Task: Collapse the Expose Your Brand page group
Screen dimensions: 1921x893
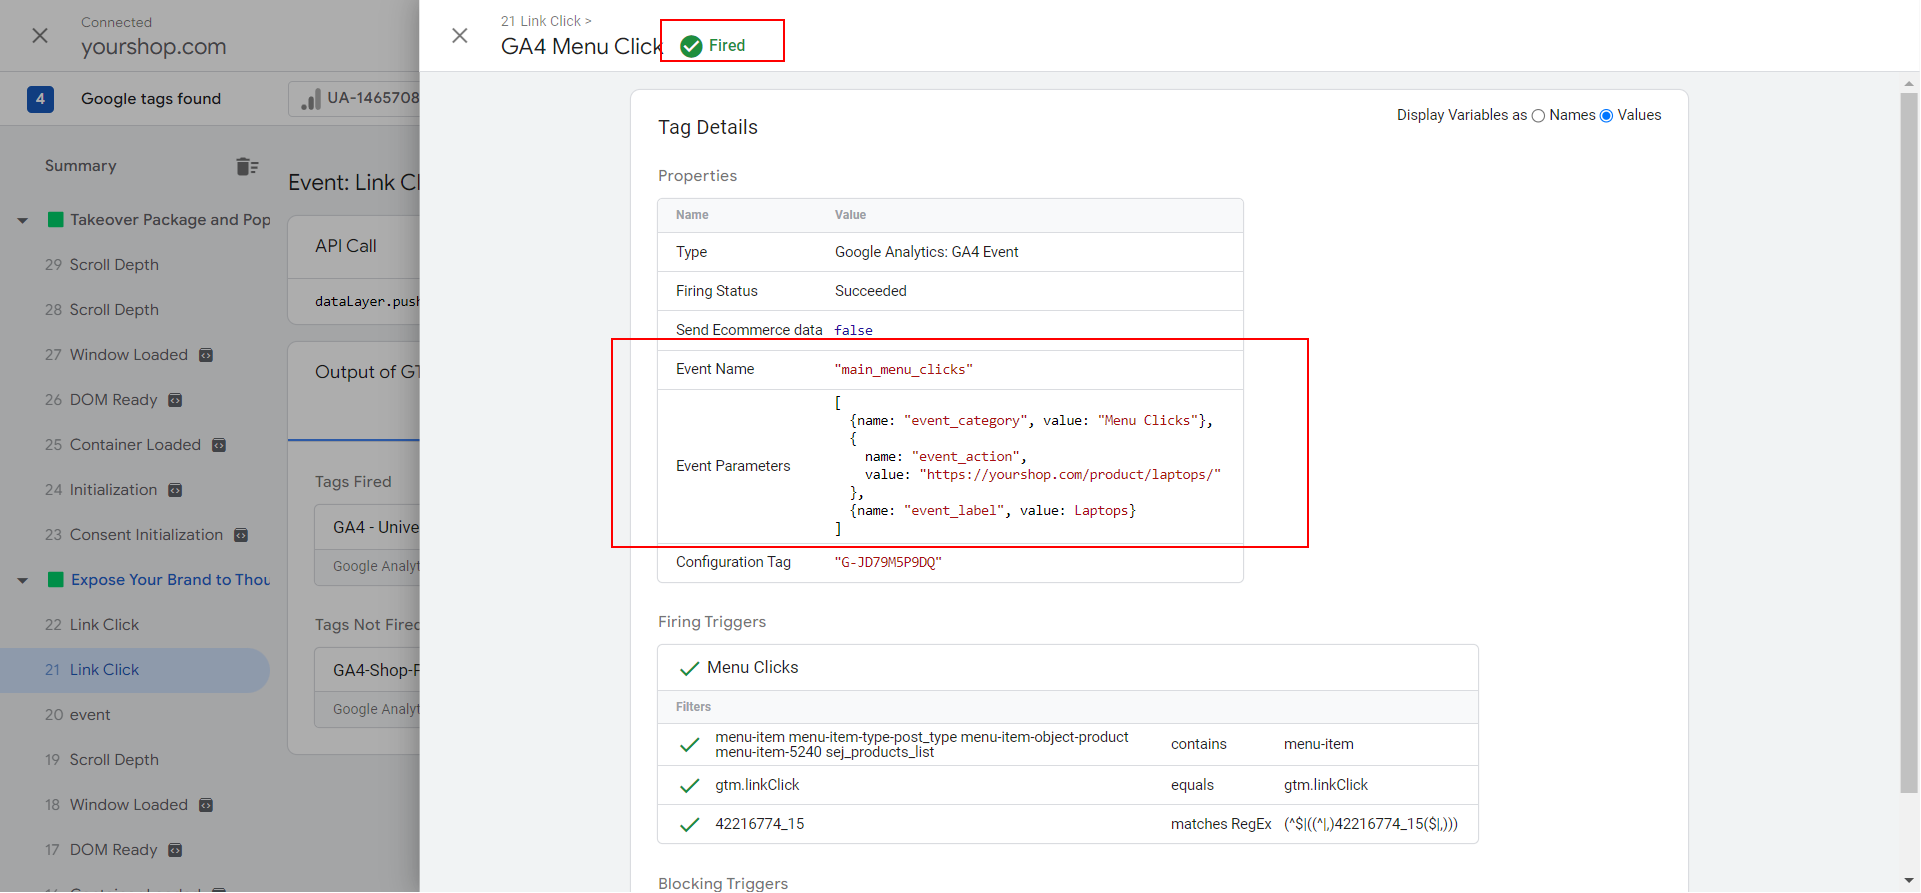Action: tap(23, 580)
